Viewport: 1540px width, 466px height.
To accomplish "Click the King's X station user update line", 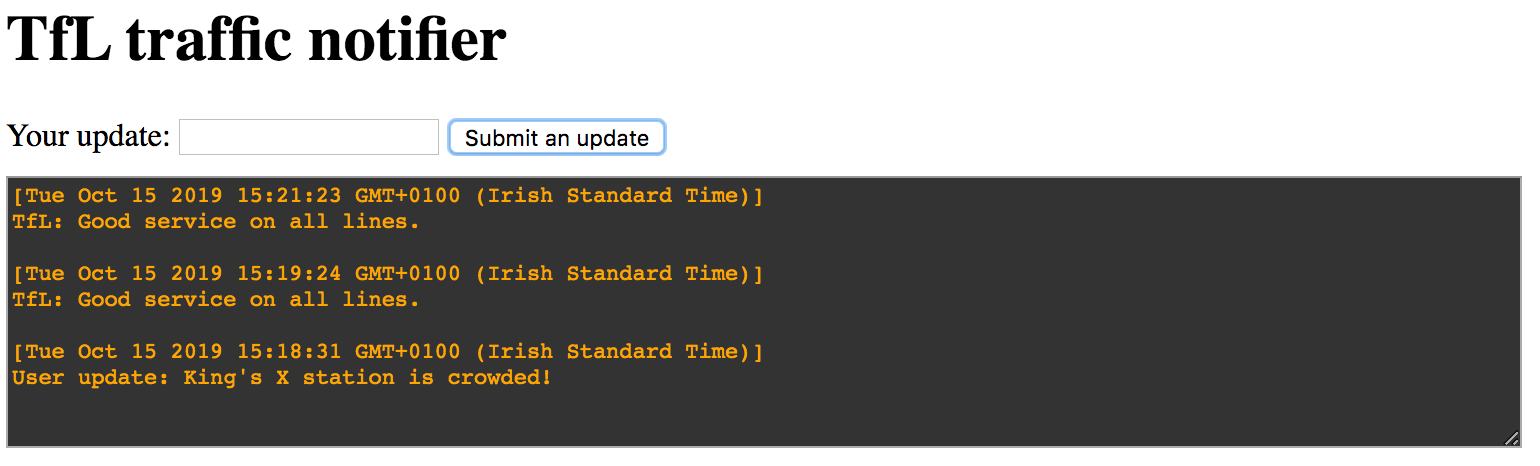I will (x=282, y=378).
